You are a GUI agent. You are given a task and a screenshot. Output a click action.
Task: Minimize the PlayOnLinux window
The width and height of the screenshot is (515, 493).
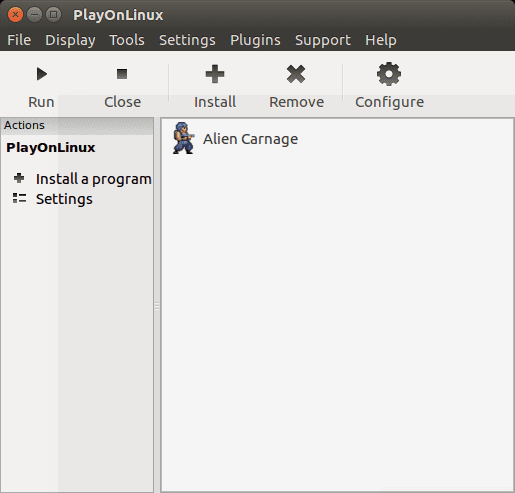(34, 15)
